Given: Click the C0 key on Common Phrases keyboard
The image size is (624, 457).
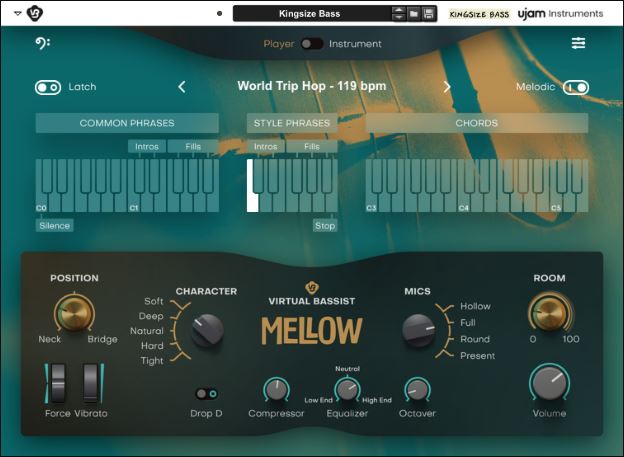Looking at the screenshot, I should pos(41,203).
